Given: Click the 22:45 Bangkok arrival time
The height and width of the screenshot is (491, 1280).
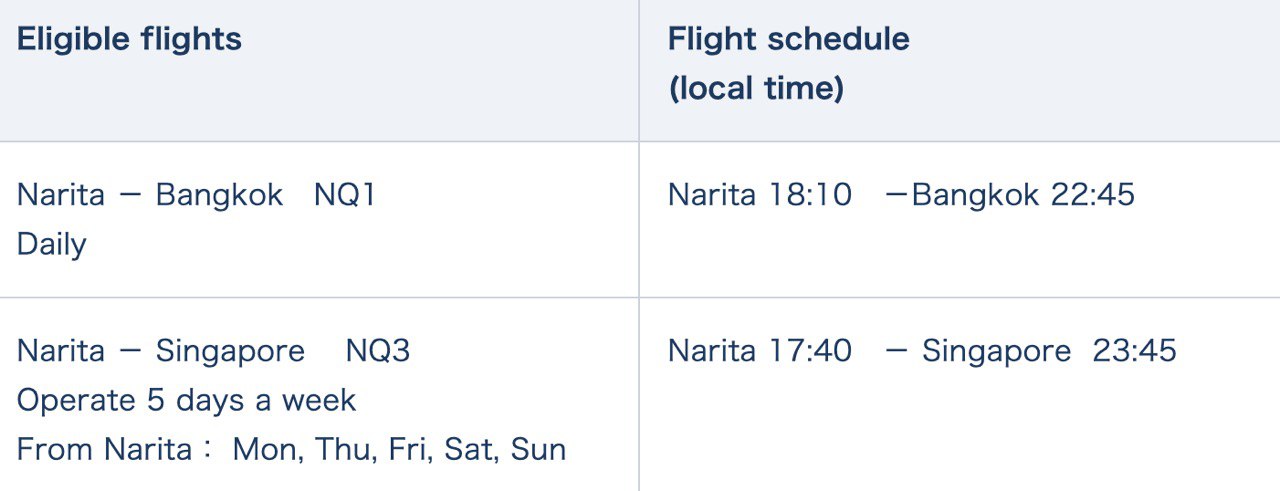Looking at the screenshot, I should 1092,194.
